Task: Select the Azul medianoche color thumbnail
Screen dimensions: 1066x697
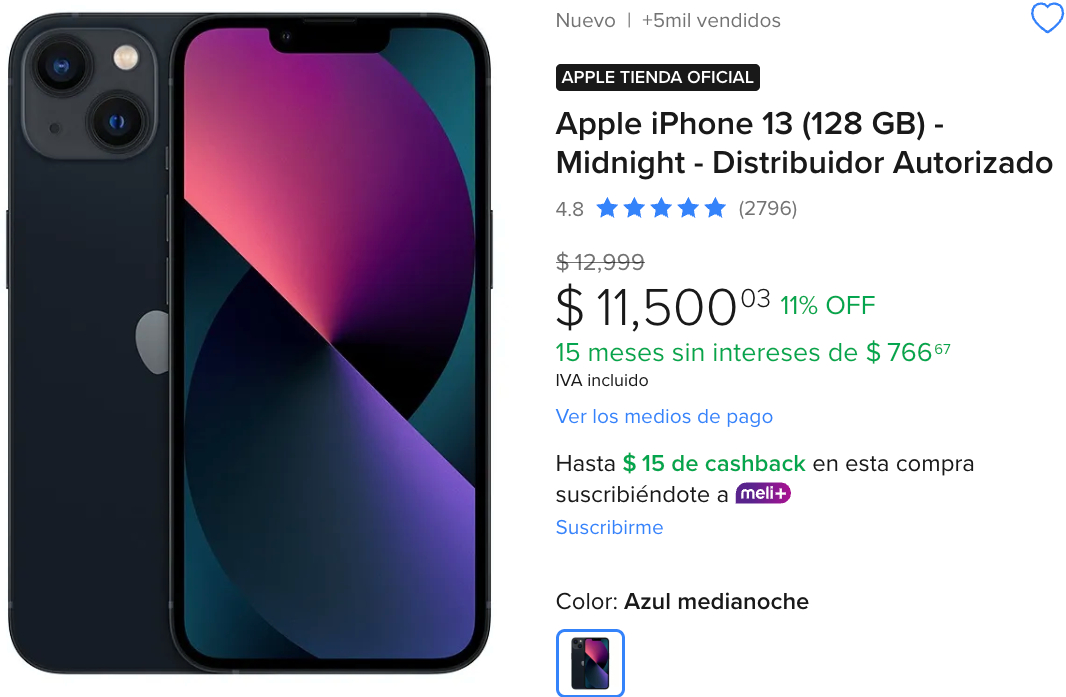Action: 590,663
